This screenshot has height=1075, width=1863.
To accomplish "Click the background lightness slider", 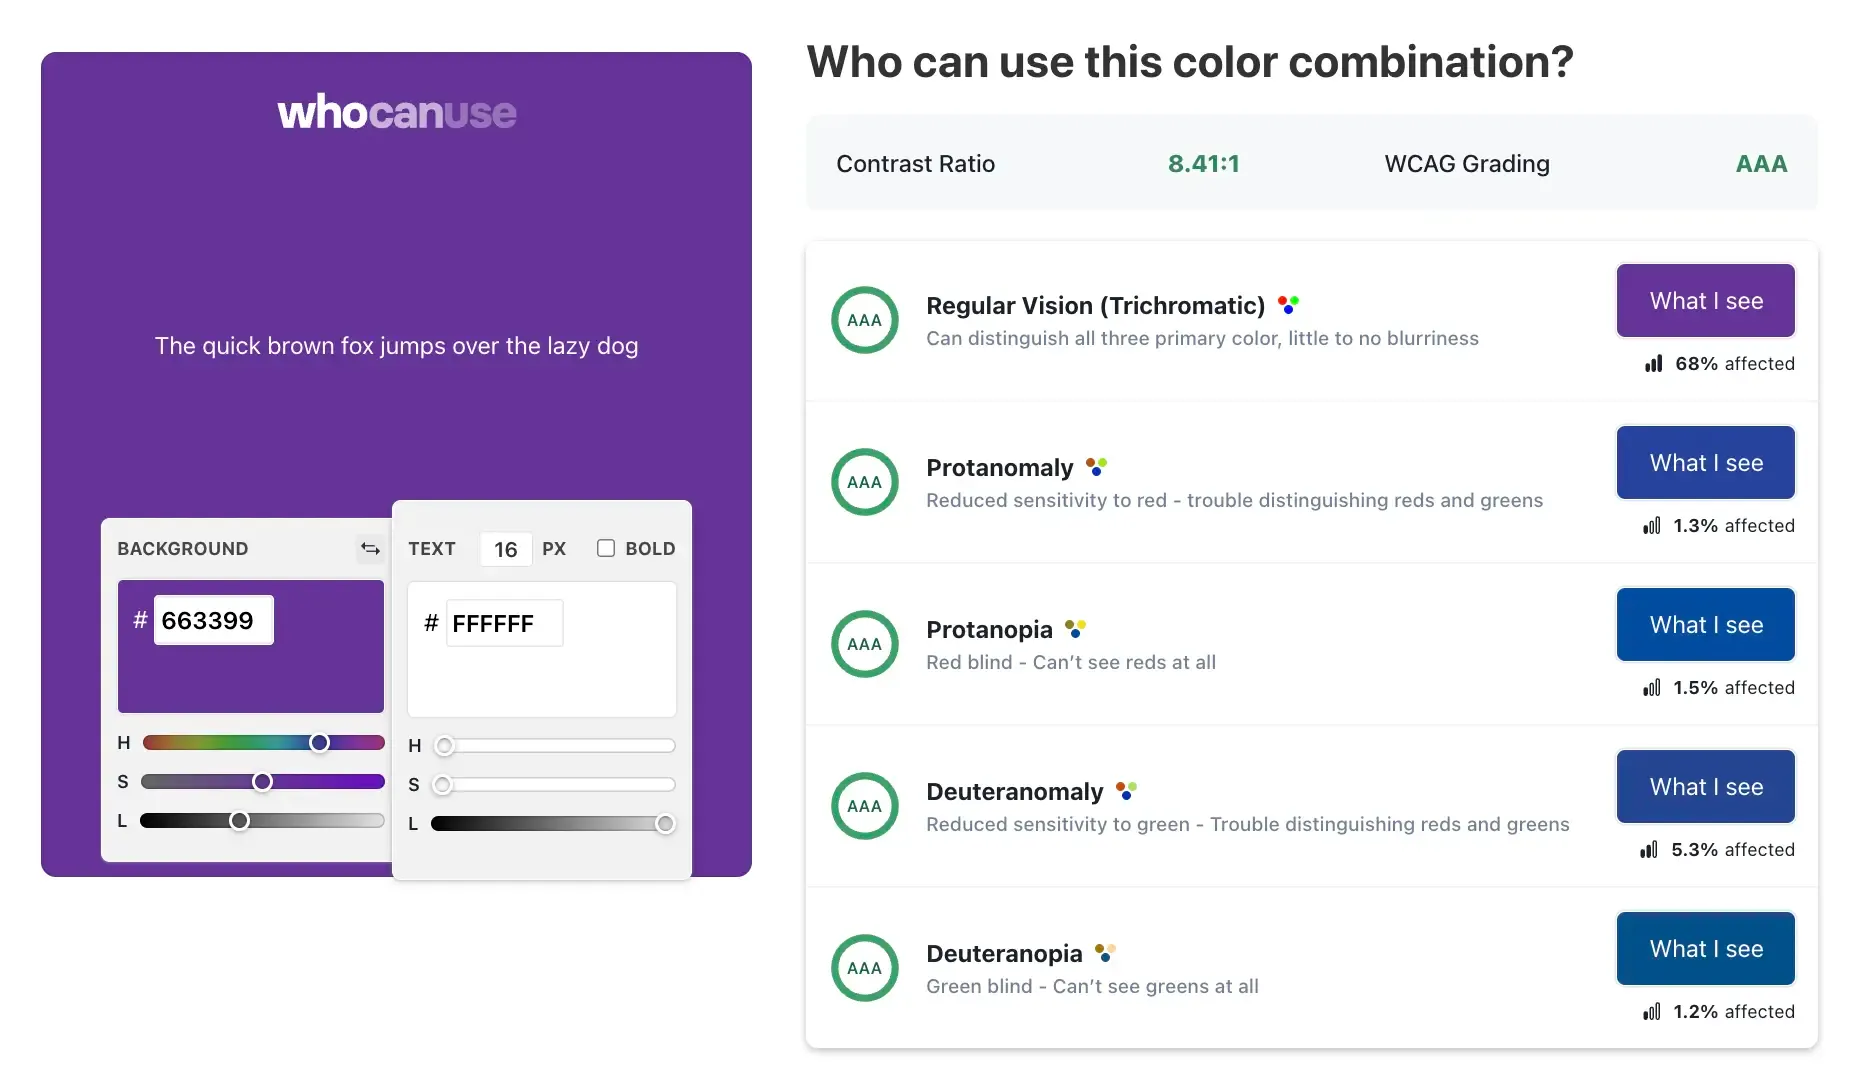I will [263, 821].
